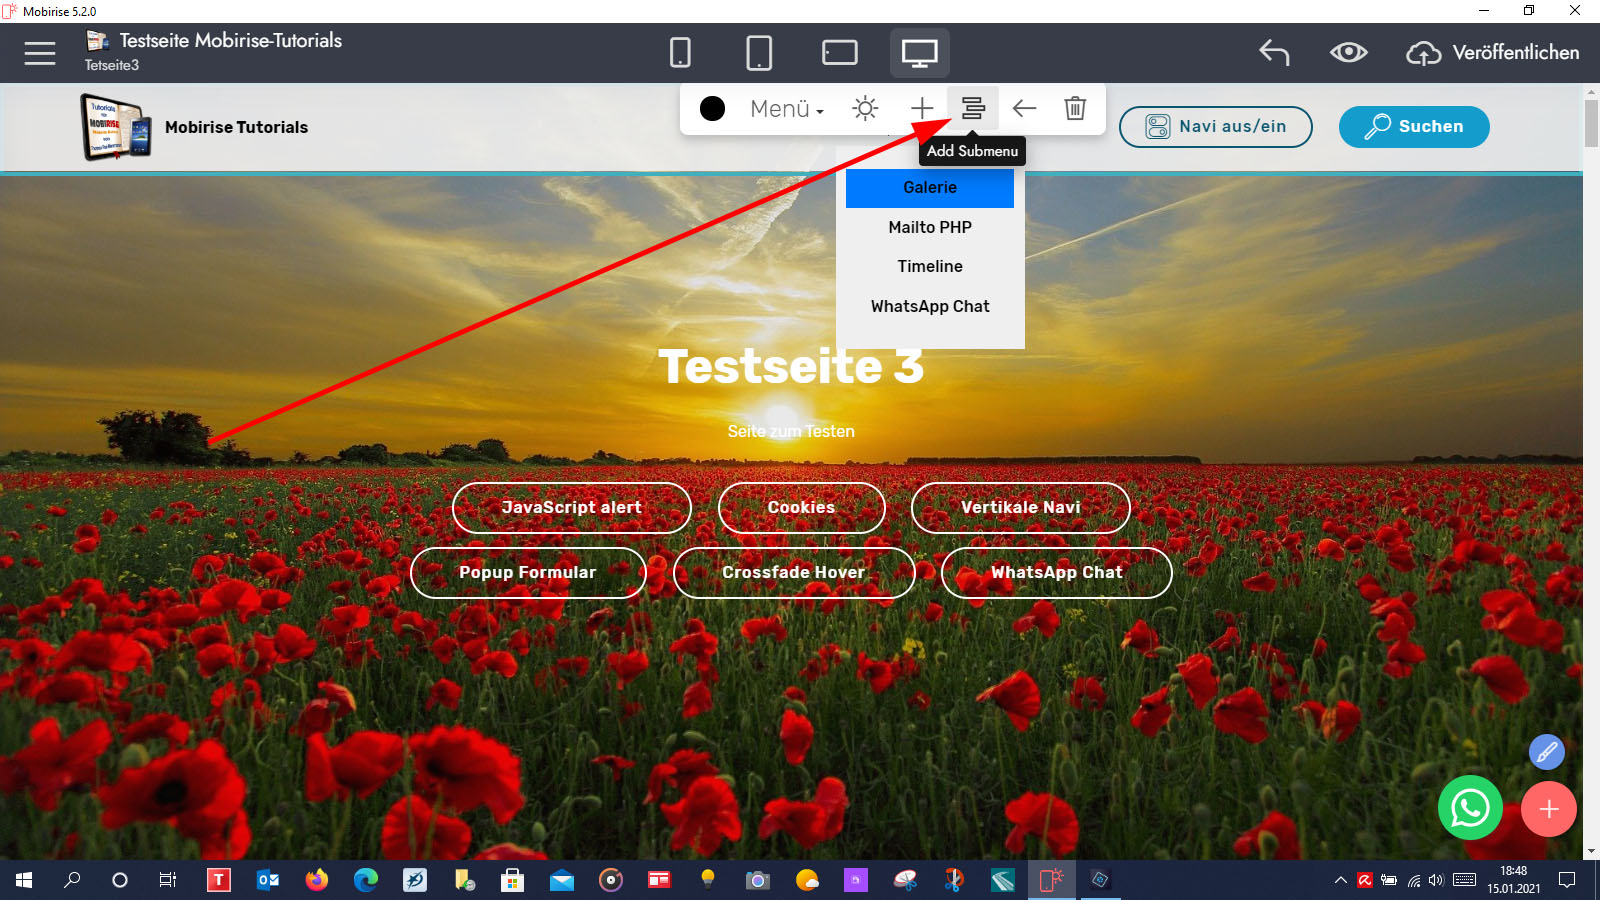Switch to tablet landscape preview
The image size is (1600, 900).
click(839, 52)
